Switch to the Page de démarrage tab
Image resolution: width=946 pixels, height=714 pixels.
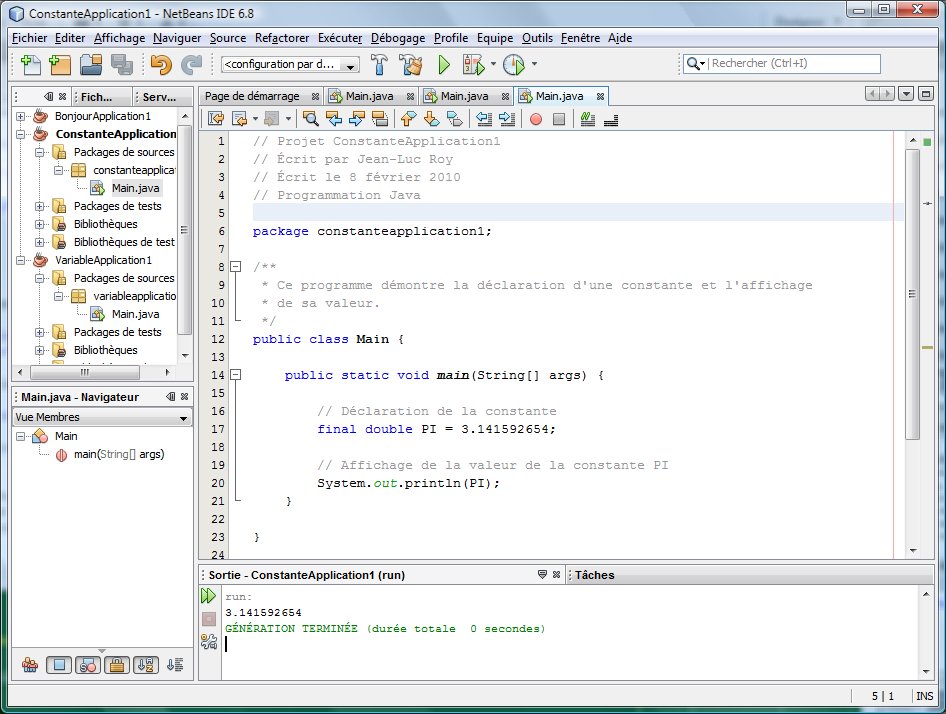point(252,96)
